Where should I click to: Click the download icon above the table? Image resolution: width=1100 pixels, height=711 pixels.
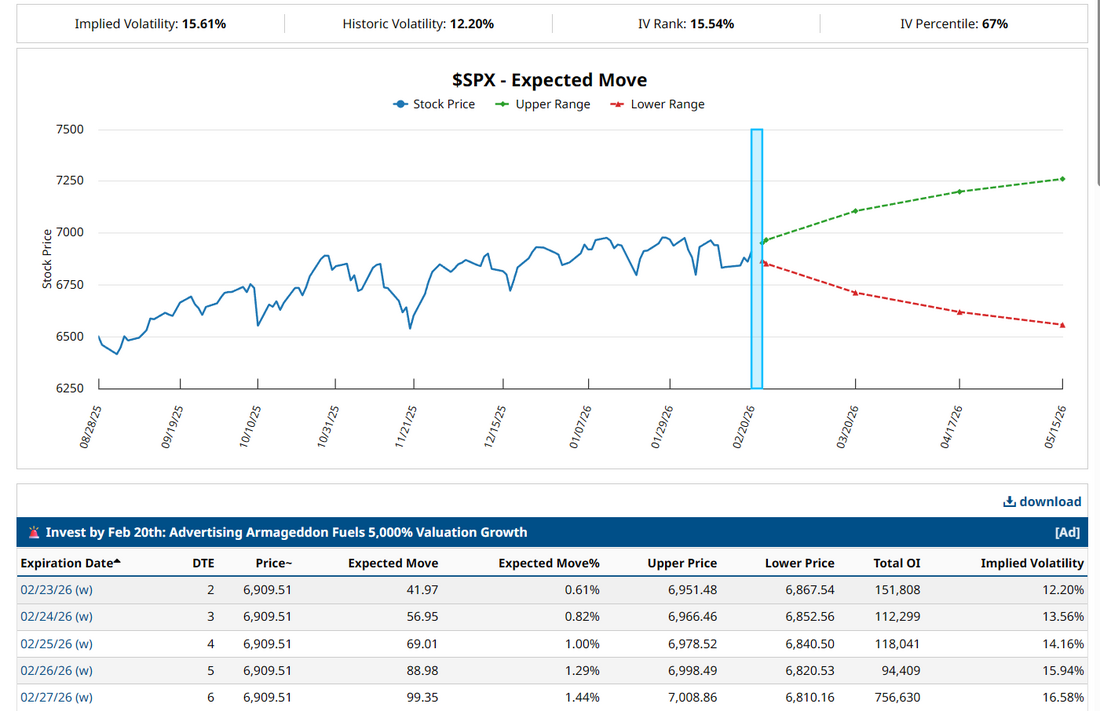click(x=1009, y=502)
